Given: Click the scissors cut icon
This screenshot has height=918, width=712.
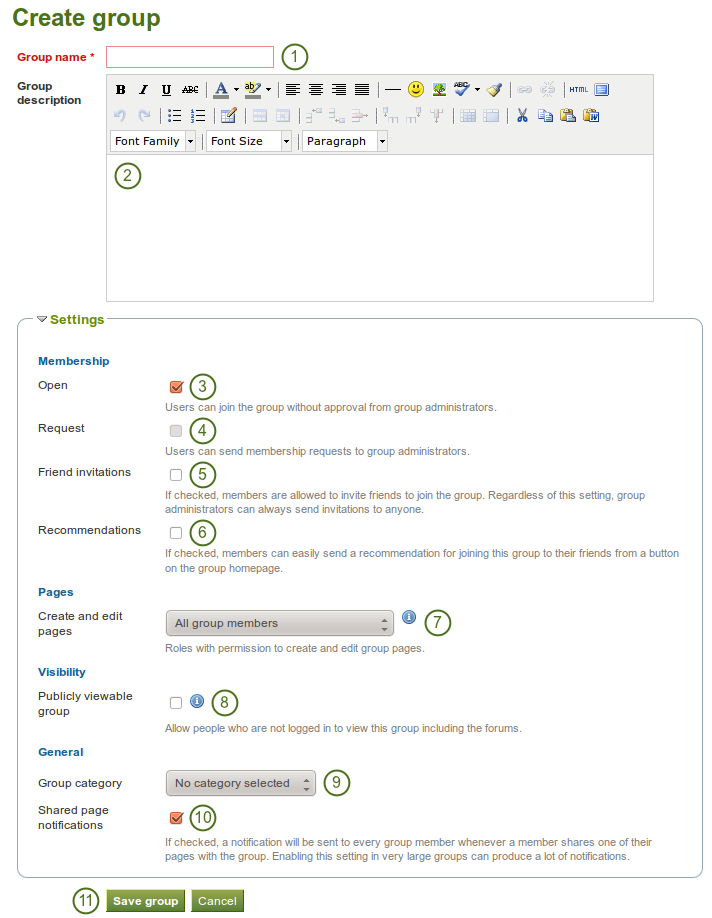Looking at the screenshot, I should click(522, 116).
